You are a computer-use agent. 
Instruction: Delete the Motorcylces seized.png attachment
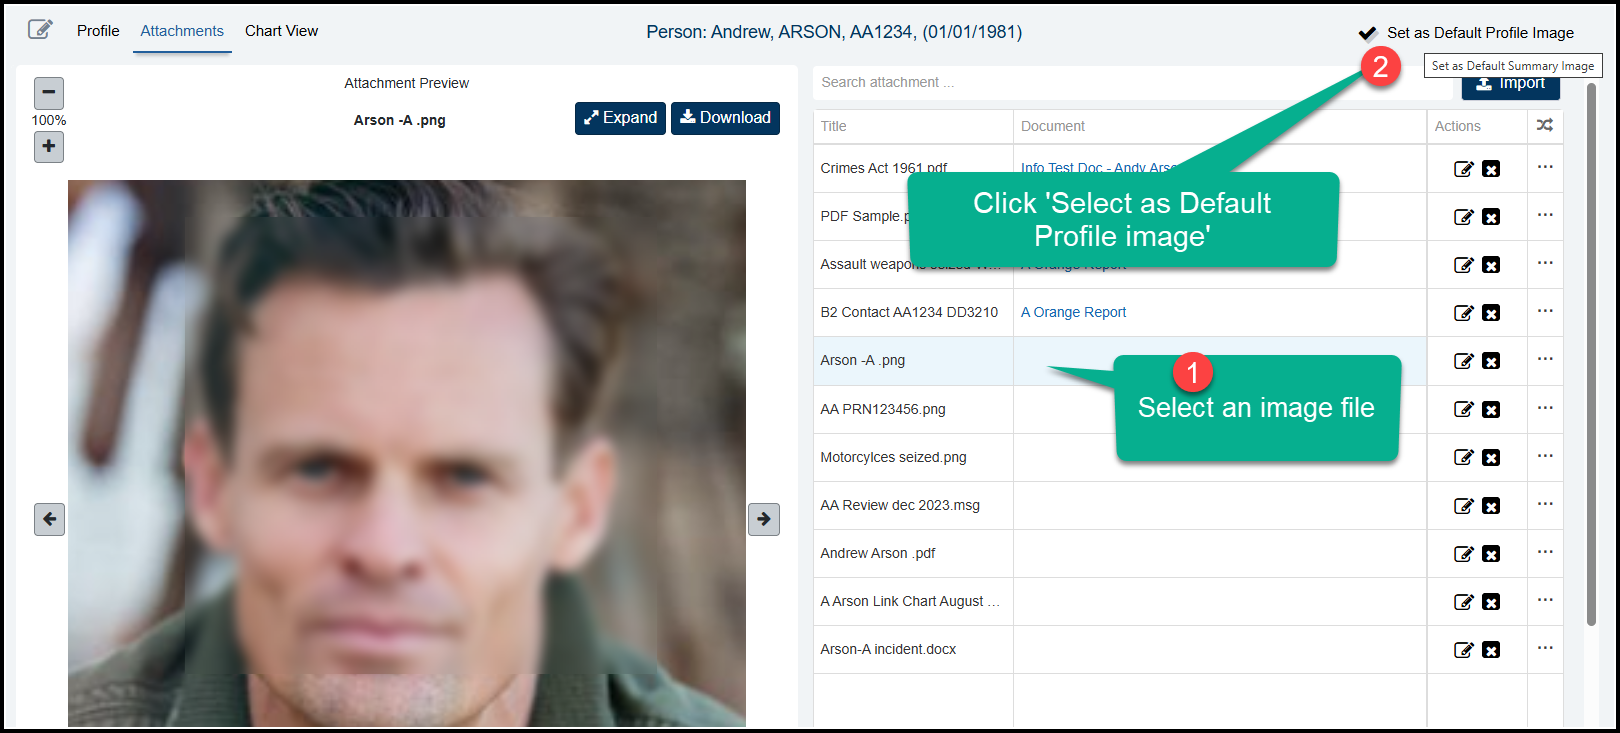point(1491,457)
